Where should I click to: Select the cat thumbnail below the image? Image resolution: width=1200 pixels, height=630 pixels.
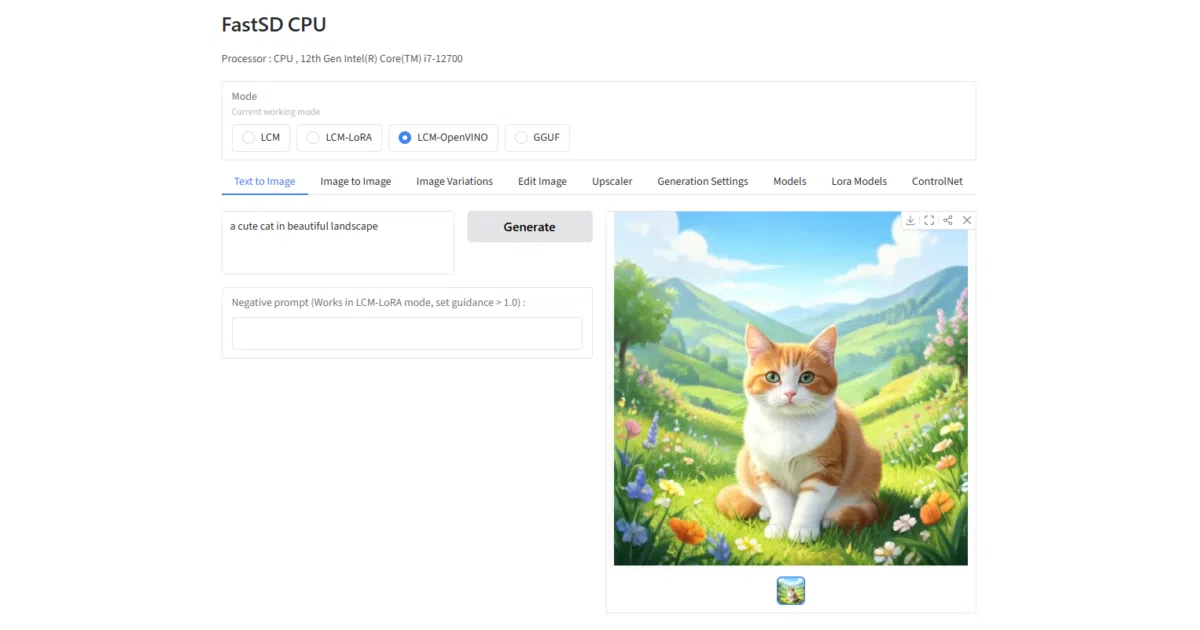tap(791, 591)
